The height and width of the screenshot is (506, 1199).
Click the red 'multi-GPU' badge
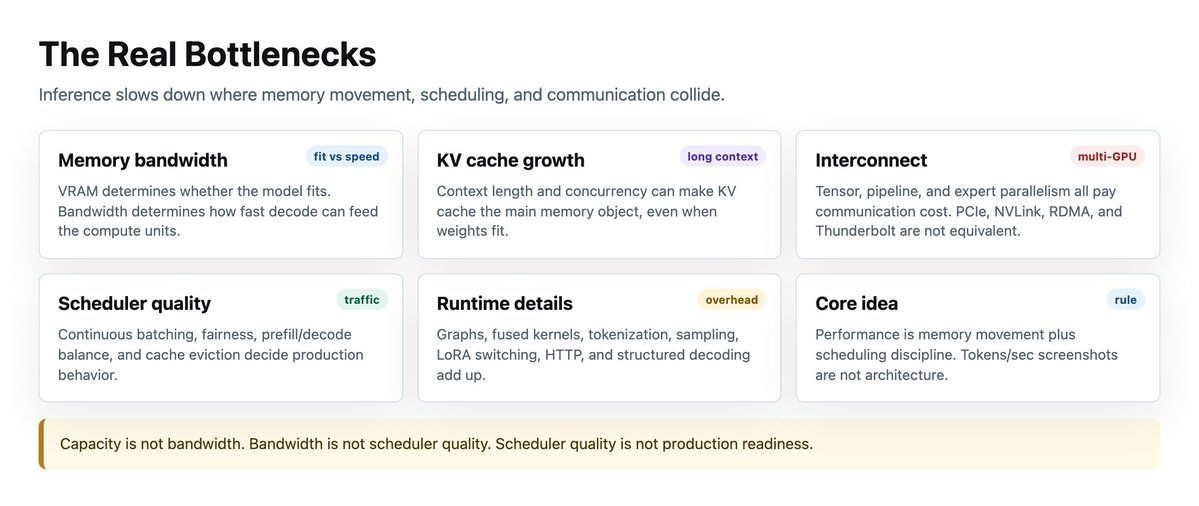(1107, 157)
